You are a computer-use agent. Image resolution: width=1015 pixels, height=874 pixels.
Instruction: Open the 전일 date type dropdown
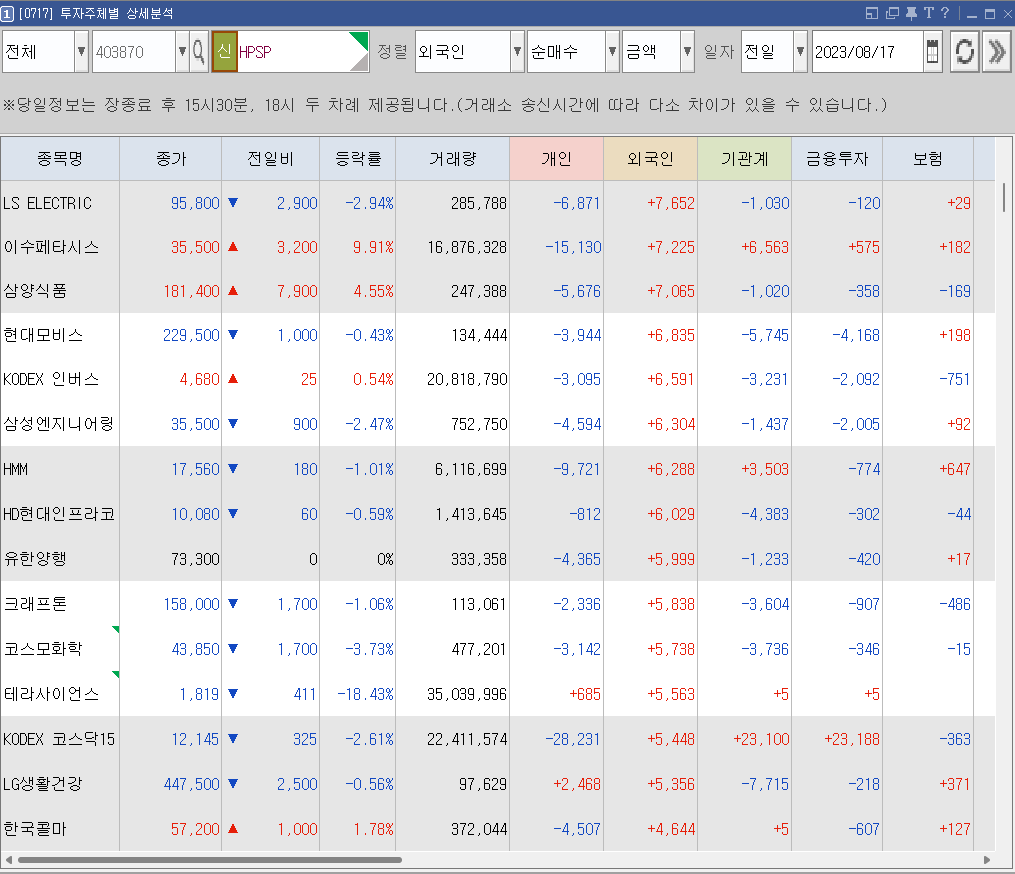coord(801,51)
